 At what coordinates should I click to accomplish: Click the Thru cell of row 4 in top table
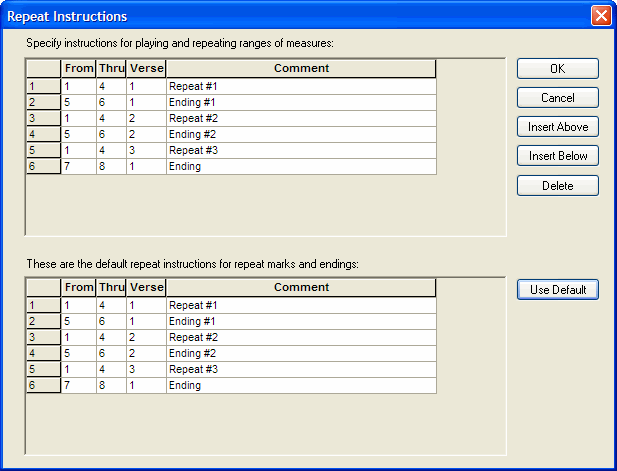(110, 134)
